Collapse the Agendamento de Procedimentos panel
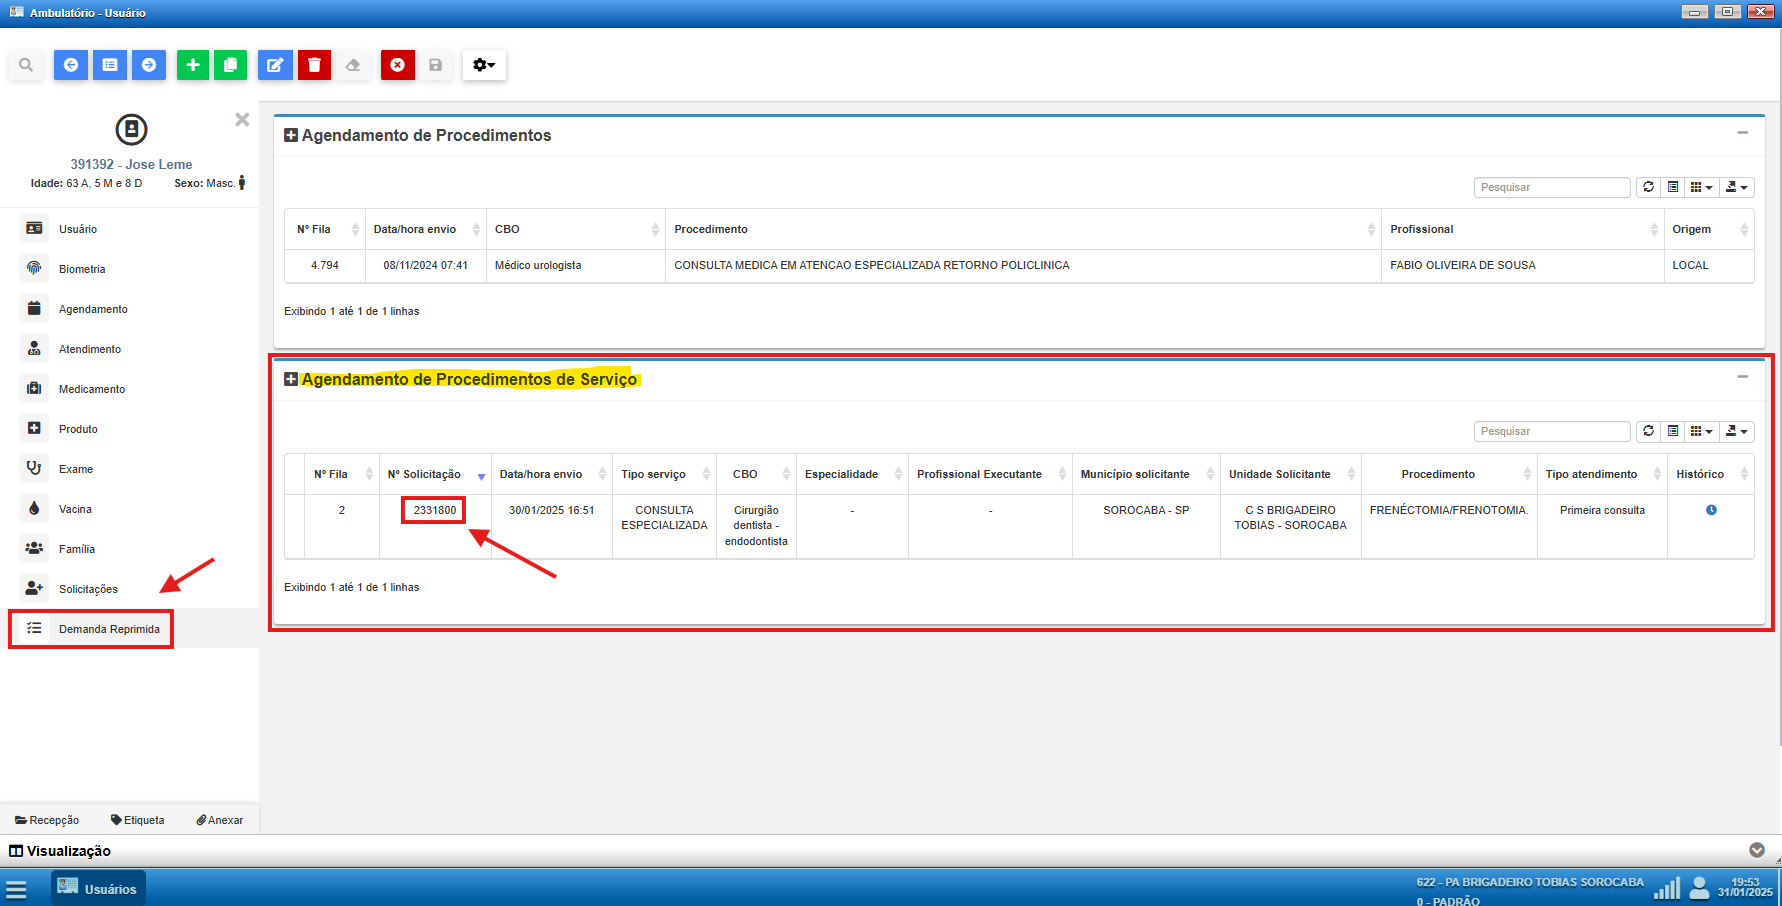 pyautogui.click(x=1742, y=133)
